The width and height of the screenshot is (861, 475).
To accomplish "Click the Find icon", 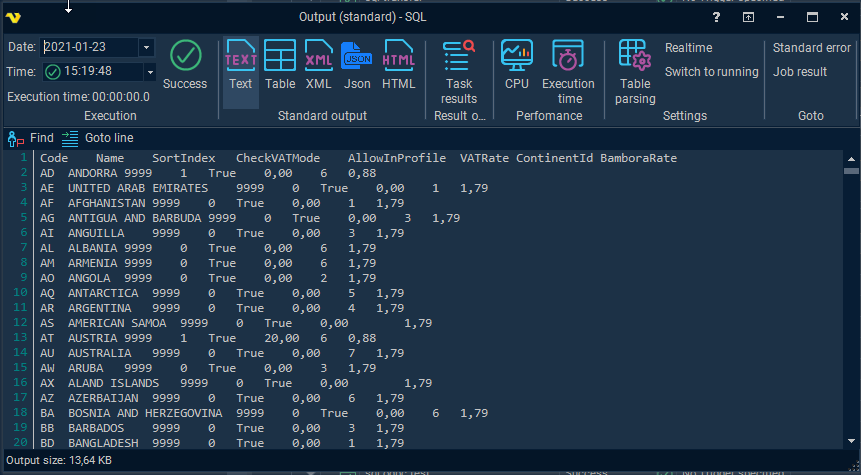I will [15, 138].
